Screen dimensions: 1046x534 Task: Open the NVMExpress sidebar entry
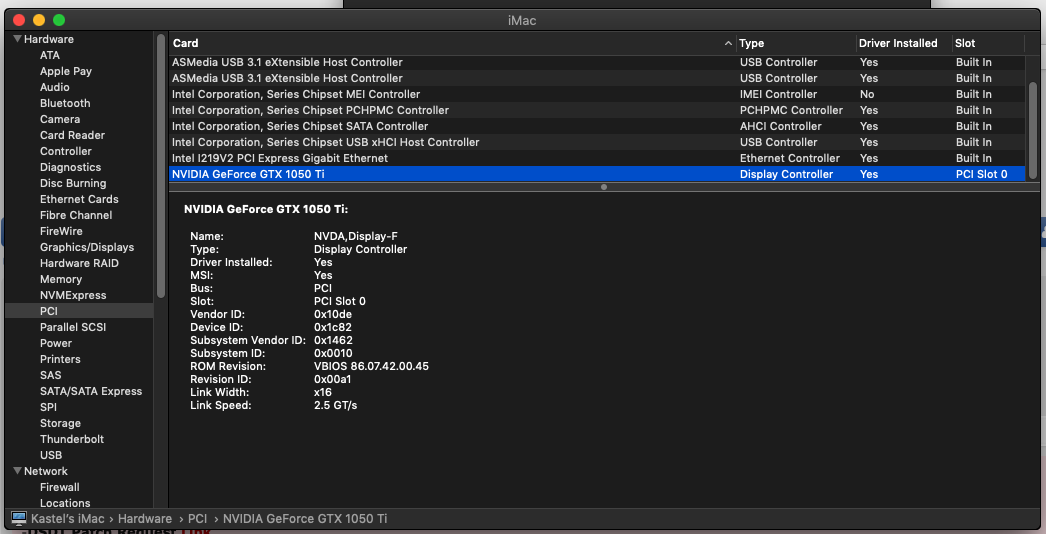click(x=72, y=295)
